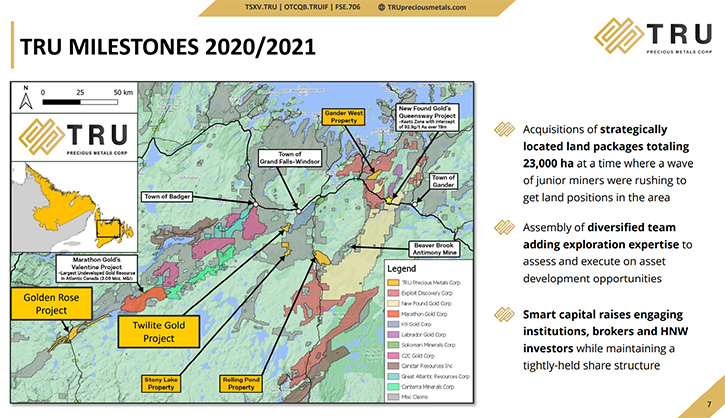Click the Exploit Discovery Corp legend swatch
The image size is (725, 418).
[393, 293]
